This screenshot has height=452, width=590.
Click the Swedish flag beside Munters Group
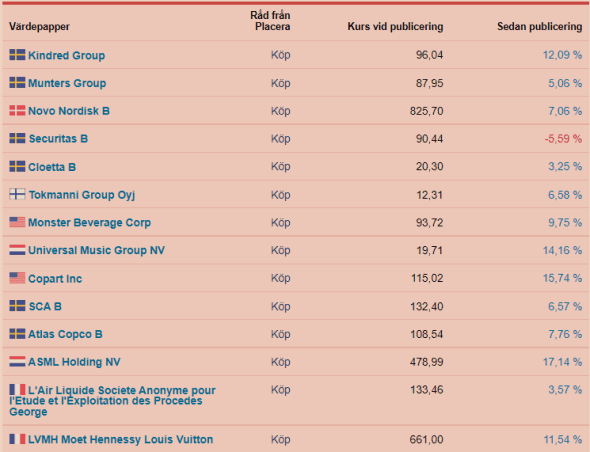(x=17, y=83)
